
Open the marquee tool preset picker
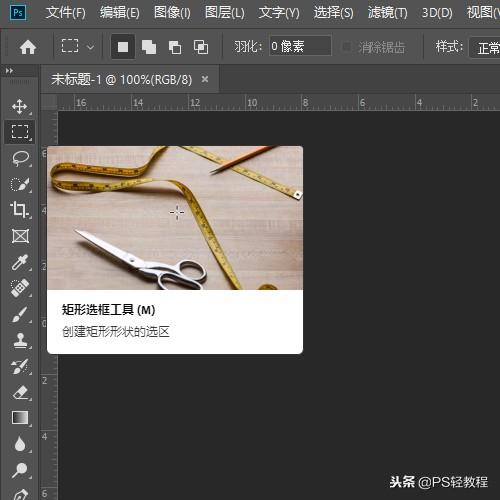tap(90, 47)
